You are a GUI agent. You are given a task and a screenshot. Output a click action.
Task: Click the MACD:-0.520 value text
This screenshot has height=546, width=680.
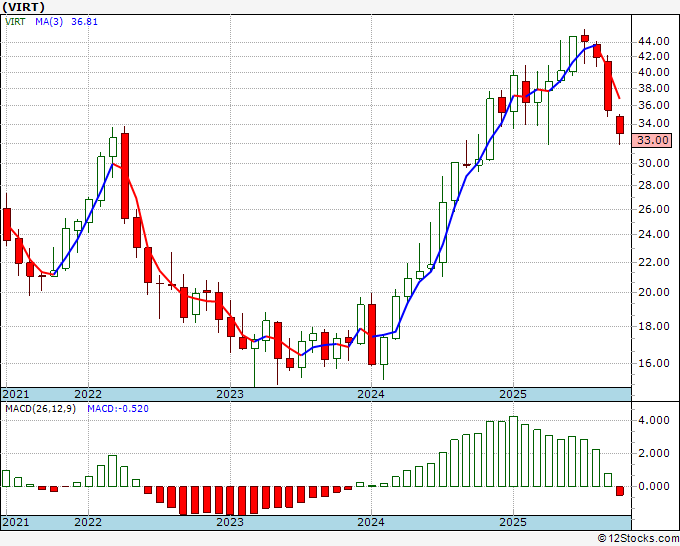pyautogui.click(x=118, y=409)
